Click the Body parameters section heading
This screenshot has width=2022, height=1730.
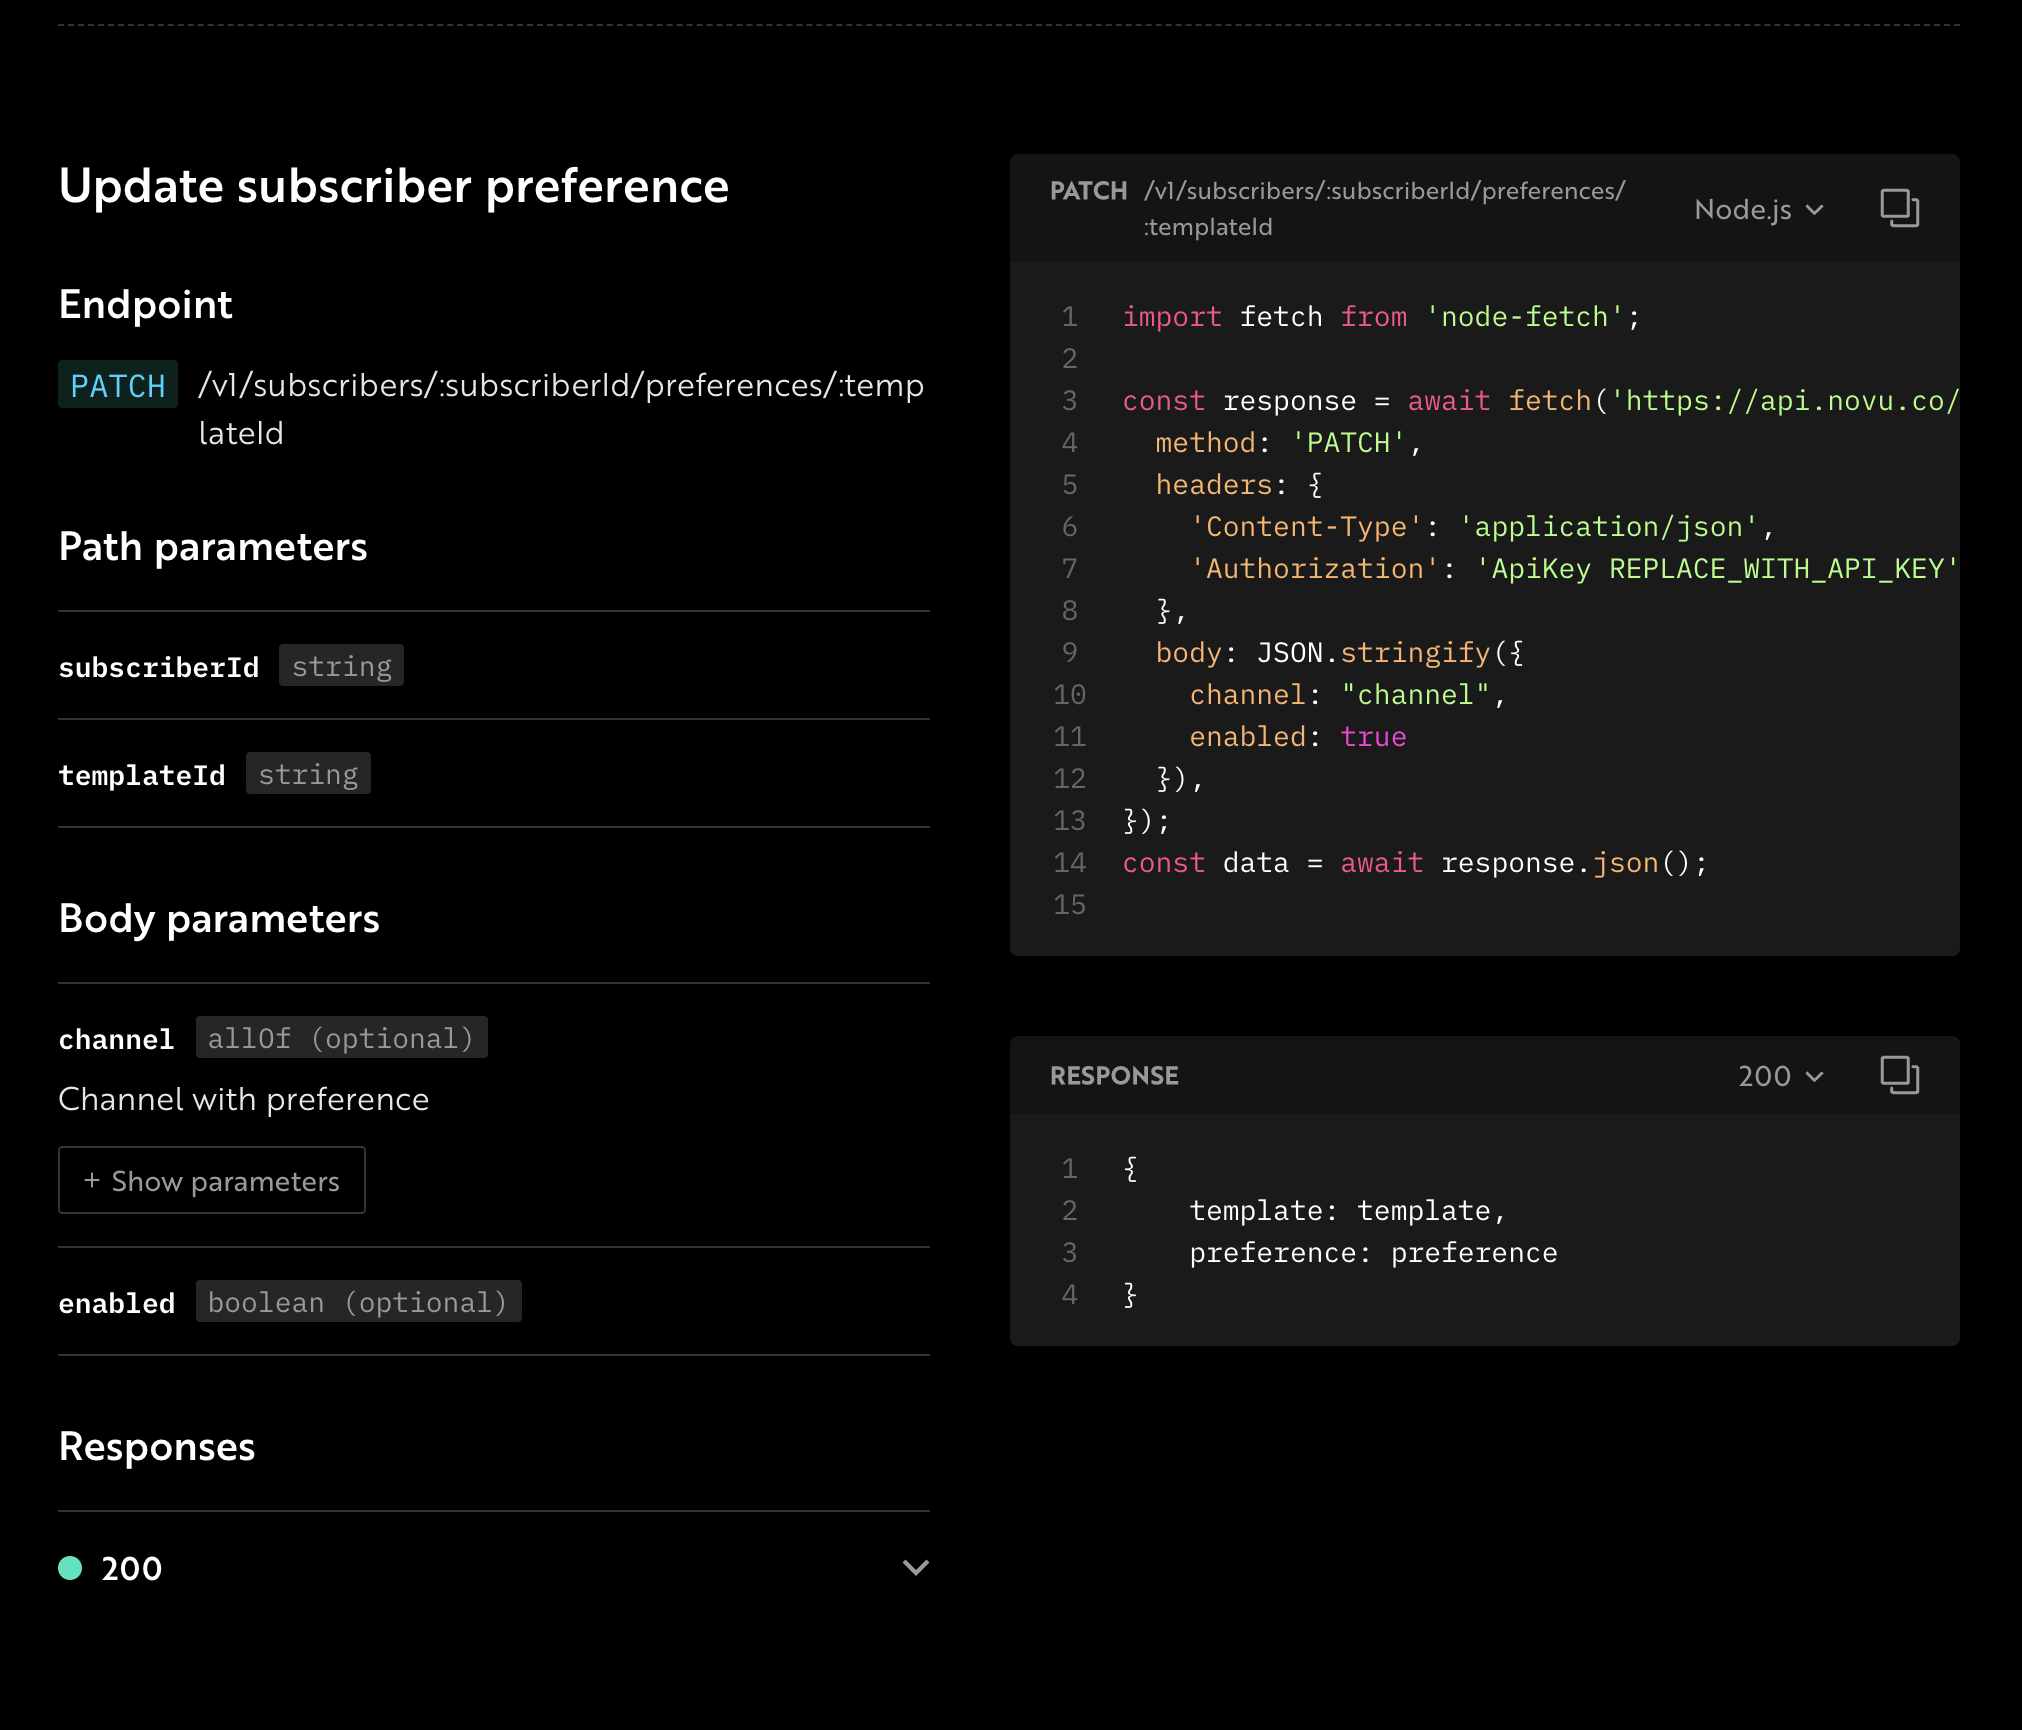click(x=219, y=919)
